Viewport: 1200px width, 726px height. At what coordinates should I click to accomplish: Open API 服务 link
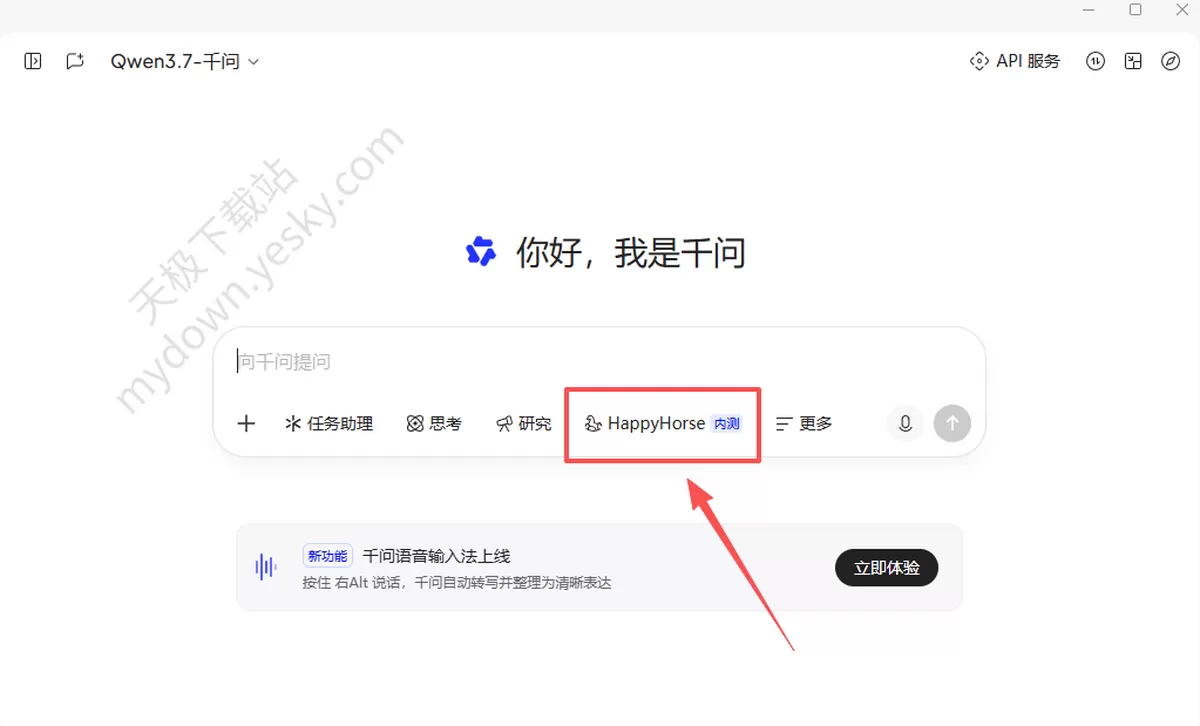pos(1014,61)
